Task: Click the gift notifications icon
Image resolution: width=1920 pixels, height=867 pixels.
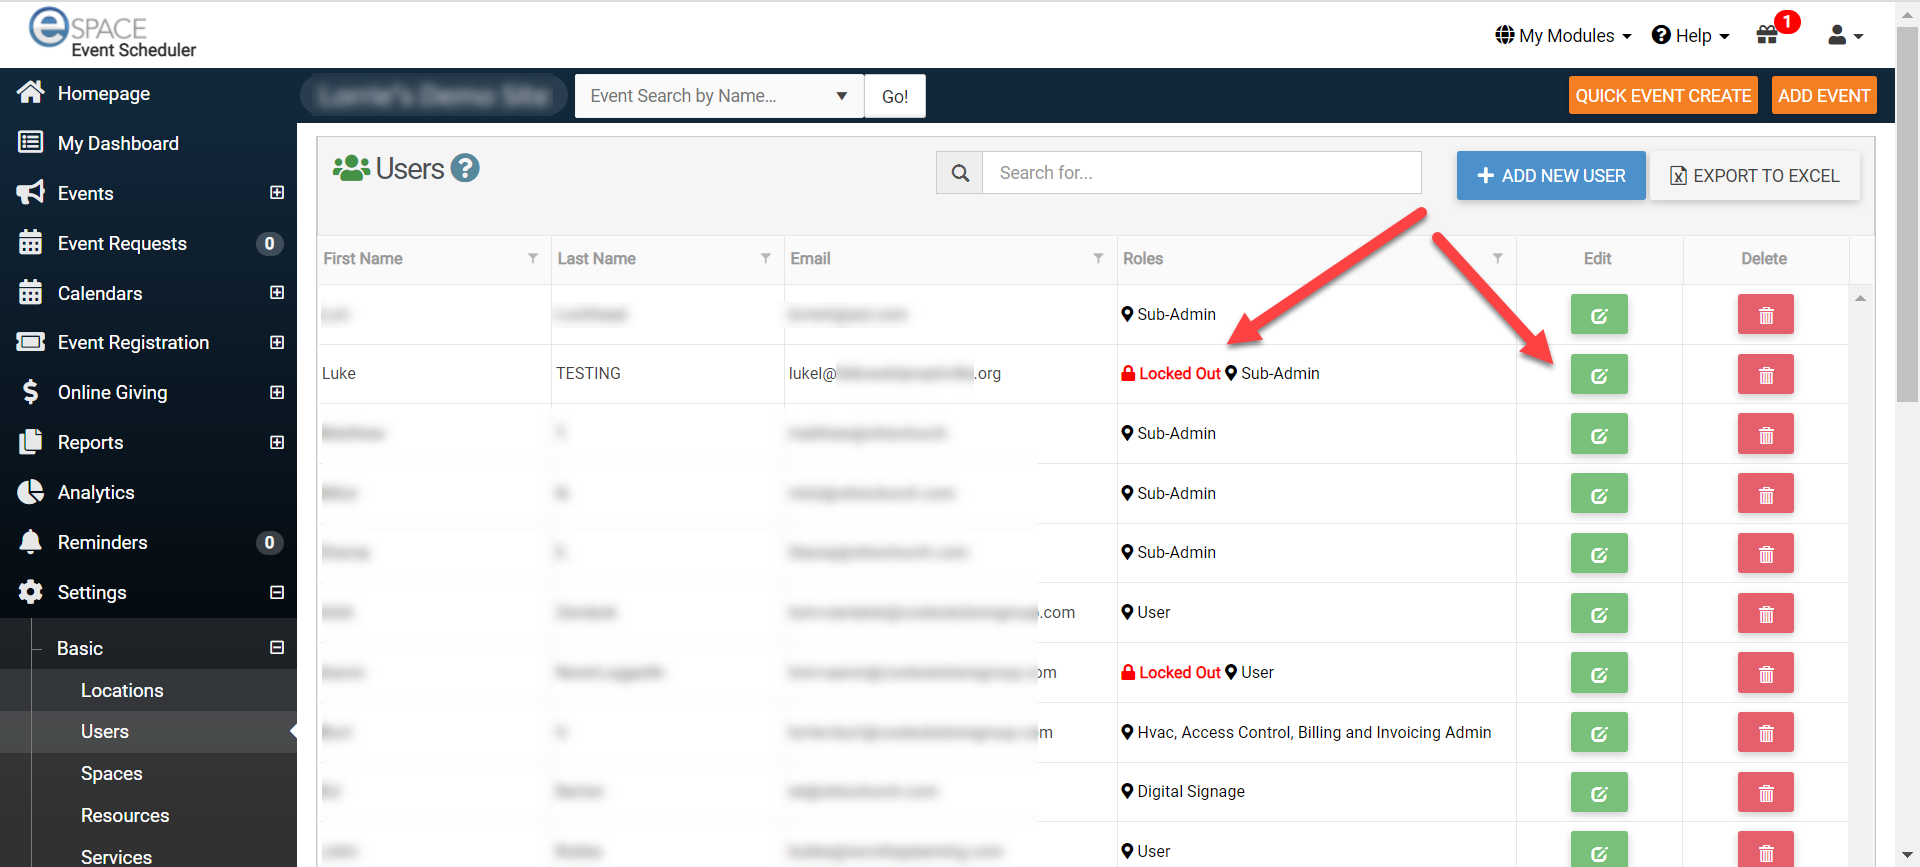Action: coord(1767,35)
